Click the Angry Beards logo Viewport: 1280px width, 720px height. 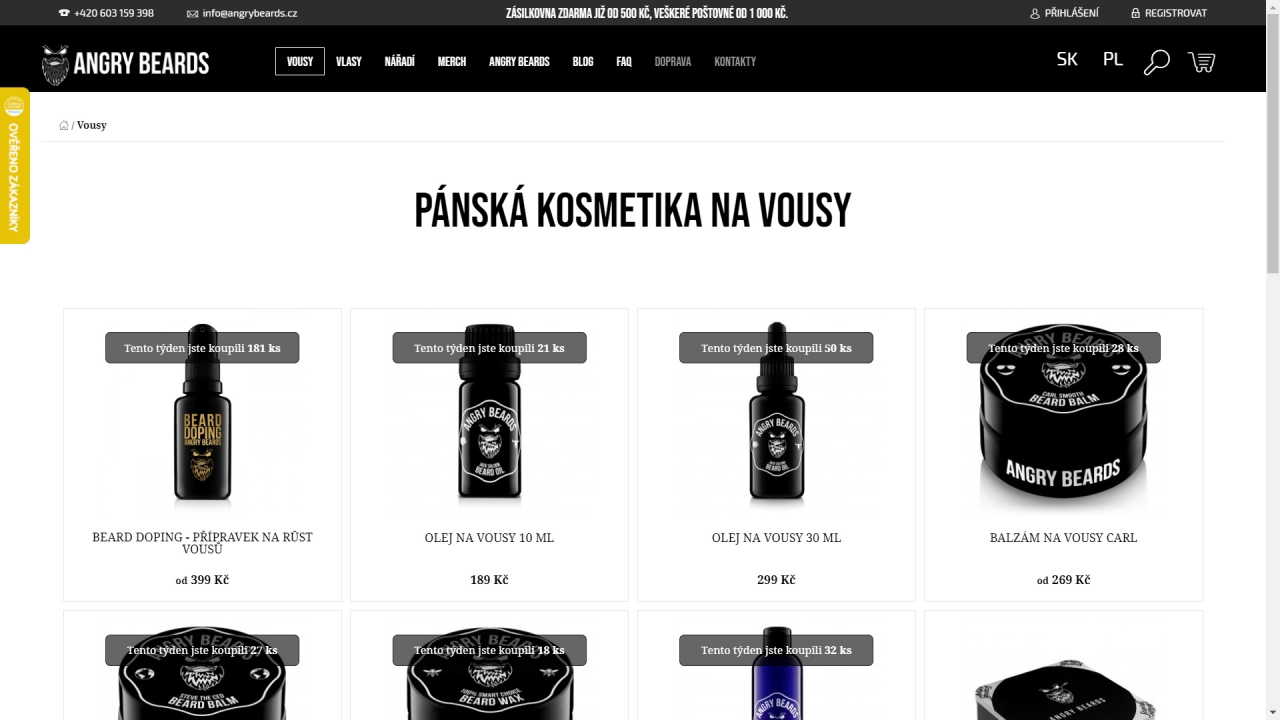125,64
